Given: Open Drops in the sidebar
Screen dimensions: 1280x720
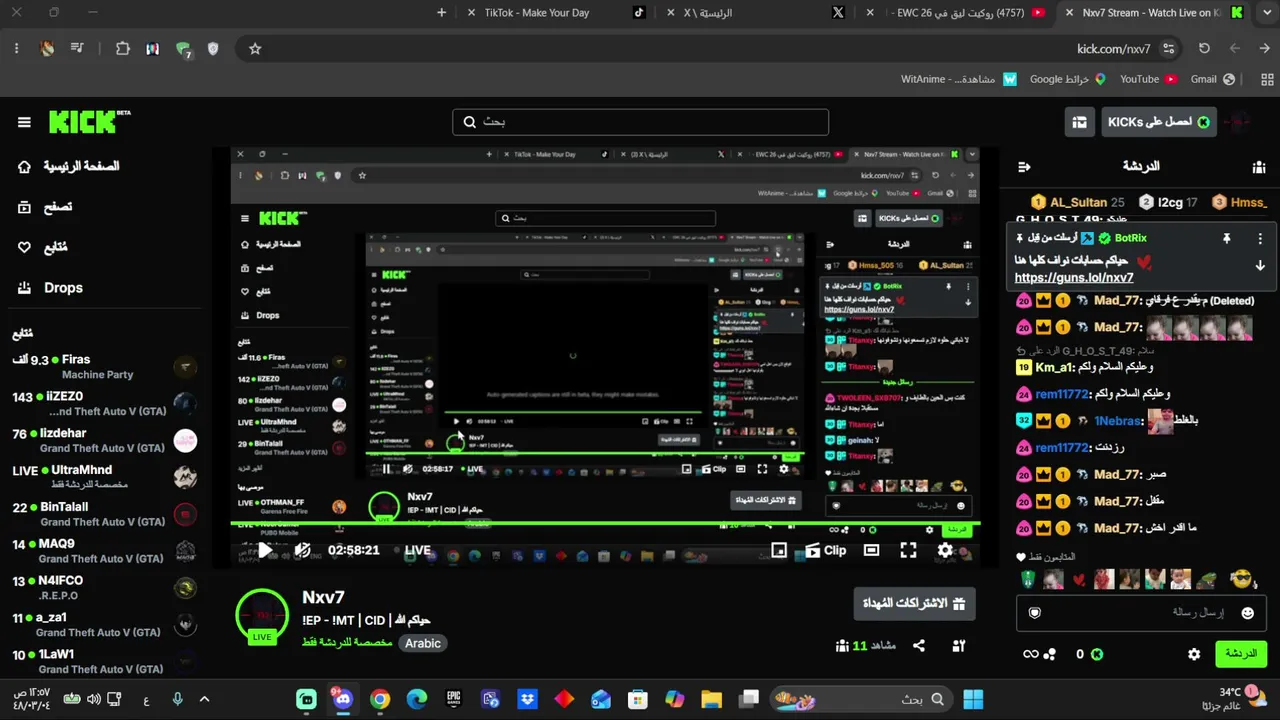Looking at the screenshot, I should click(50, 288).
